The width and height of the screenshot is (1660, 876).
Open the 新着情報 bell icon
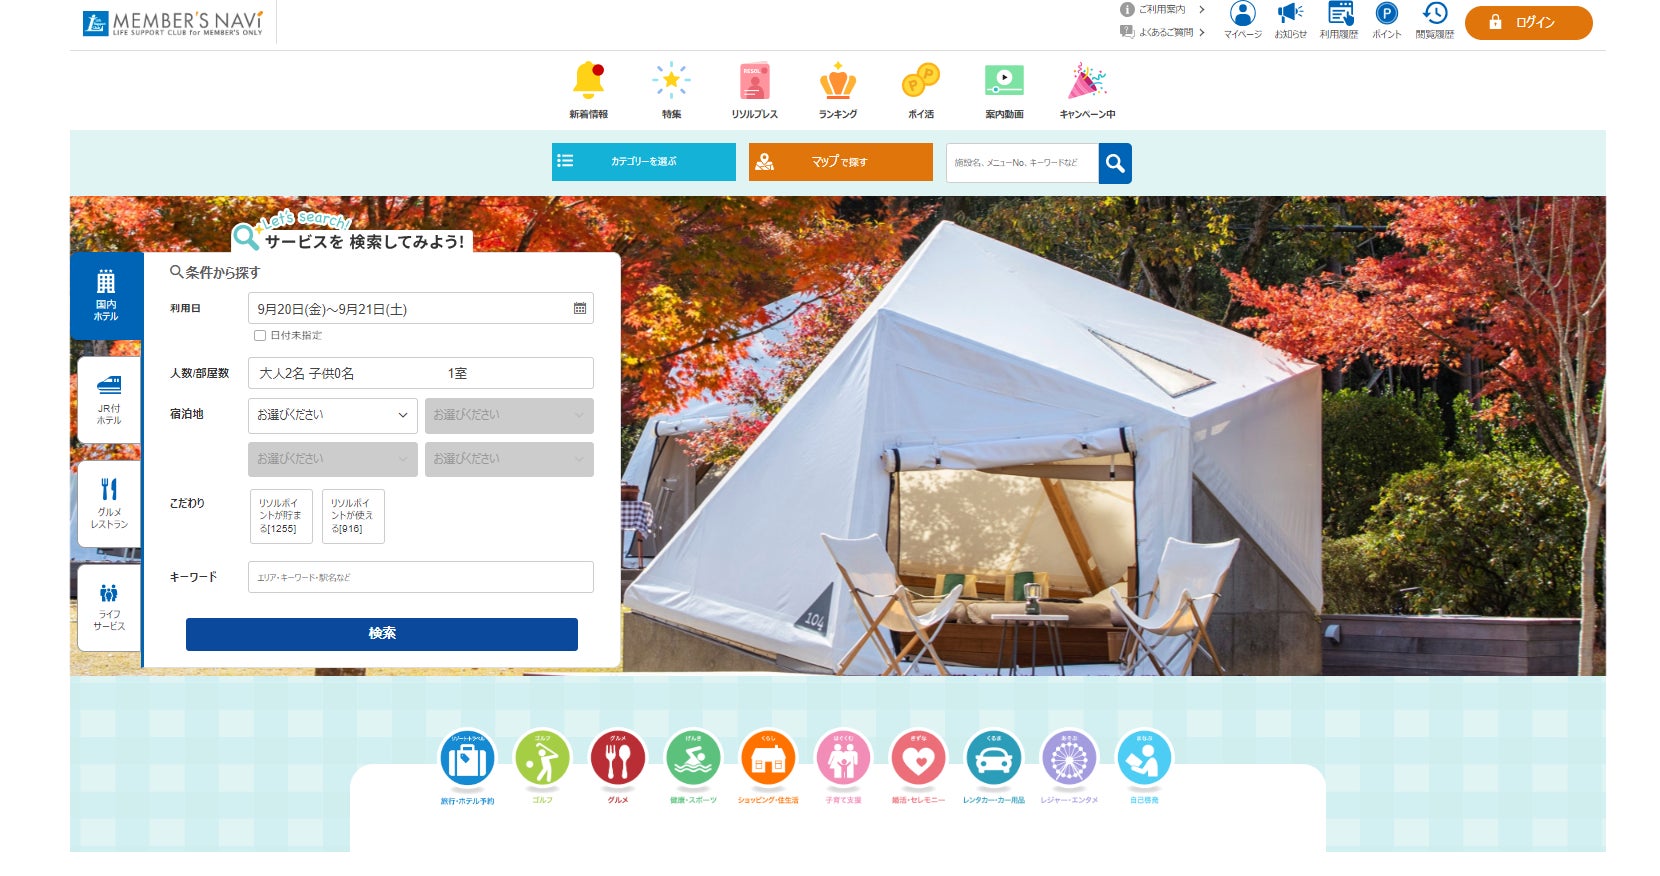(x=589, y=81)
